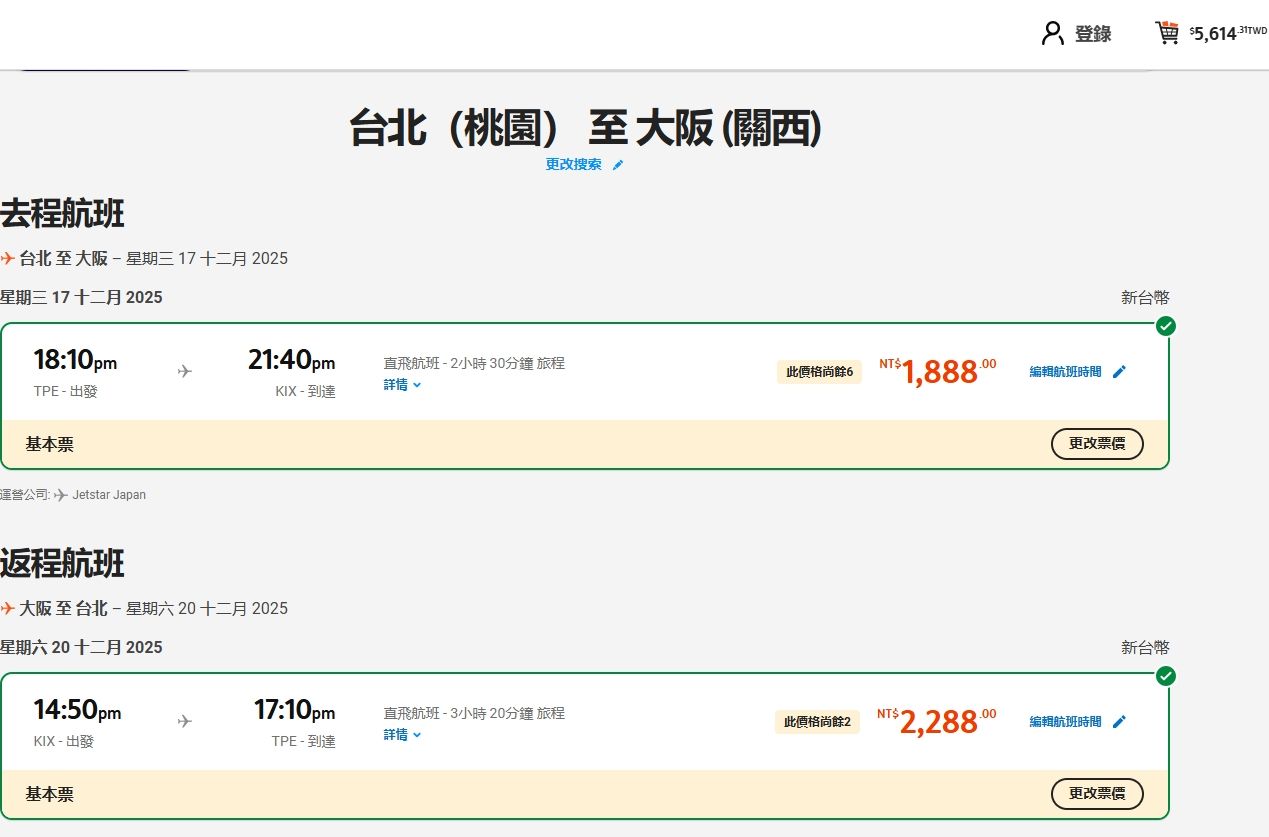Toggle the green checkmark on outbound flight
Screen dimensions: 1269x837
(1165, 326)
